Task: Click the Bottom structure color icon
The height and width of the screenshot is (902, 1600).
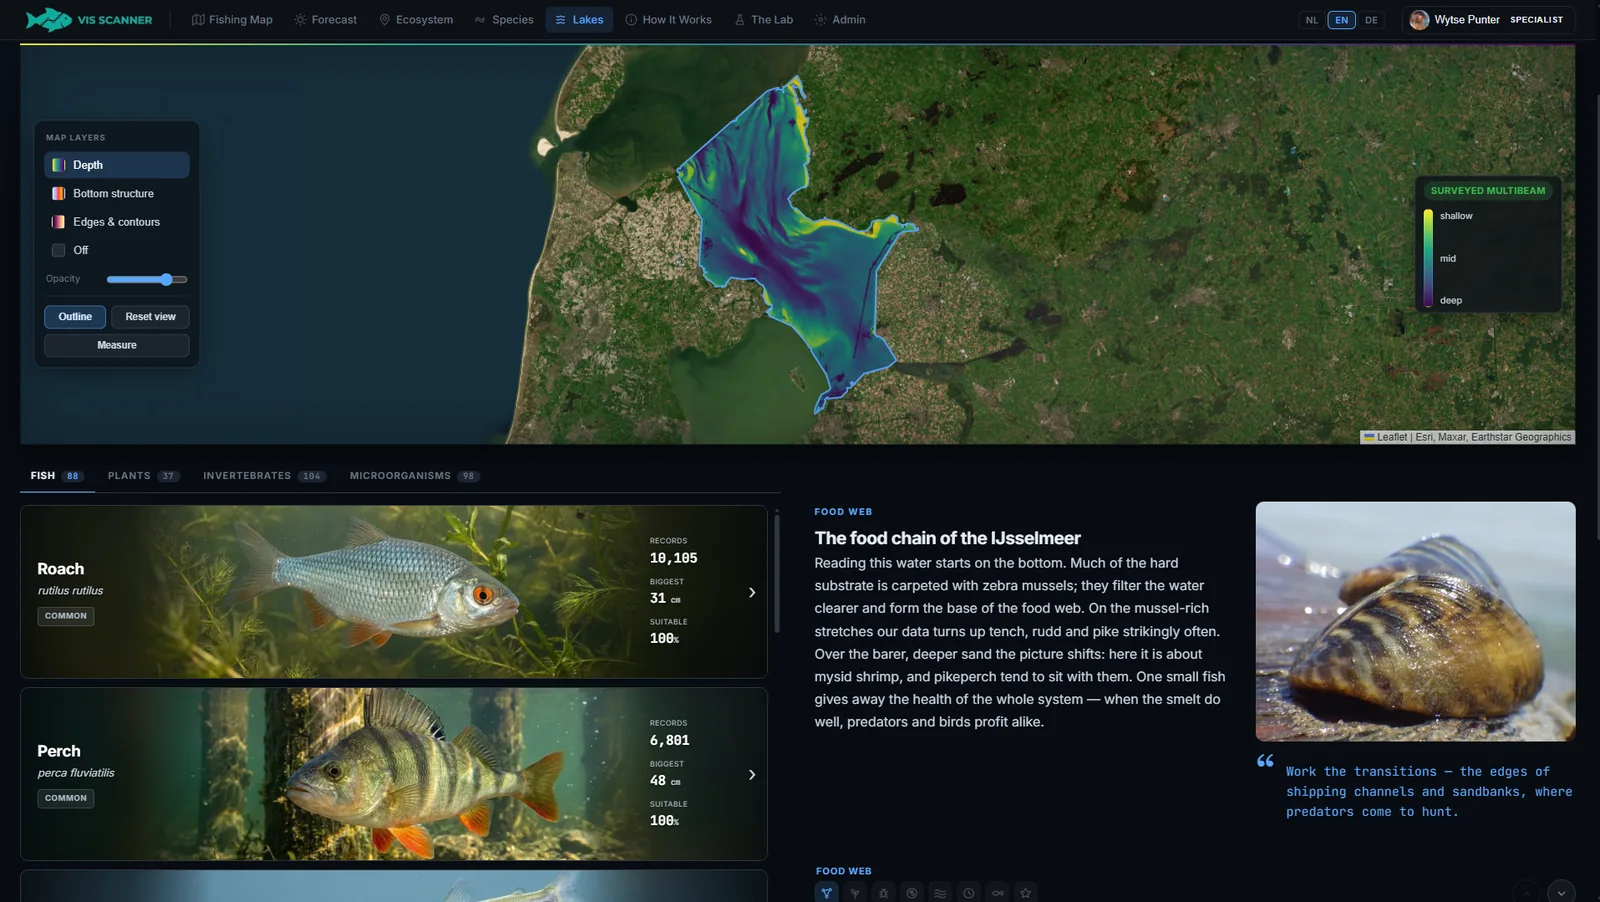Action: [x=58, y=193]
